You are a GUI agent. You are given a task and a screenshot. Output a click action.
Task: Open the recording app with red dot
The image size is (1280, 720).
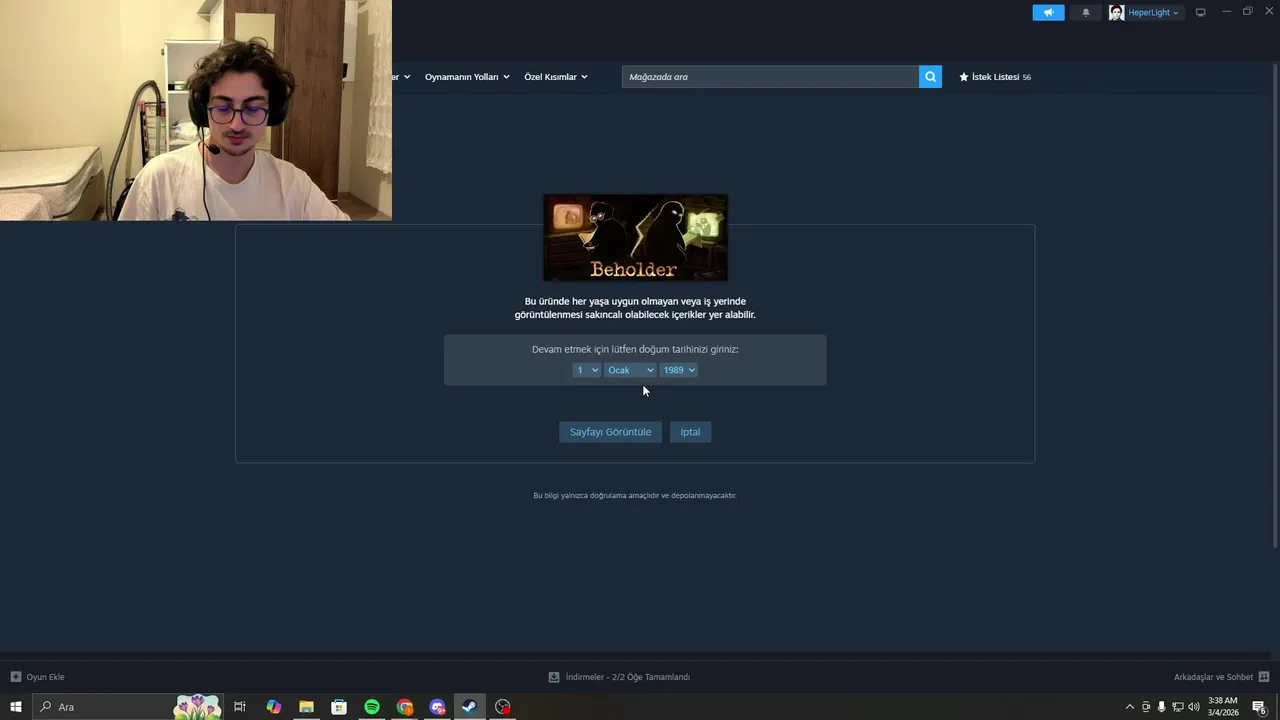click(x=503, y=707)
